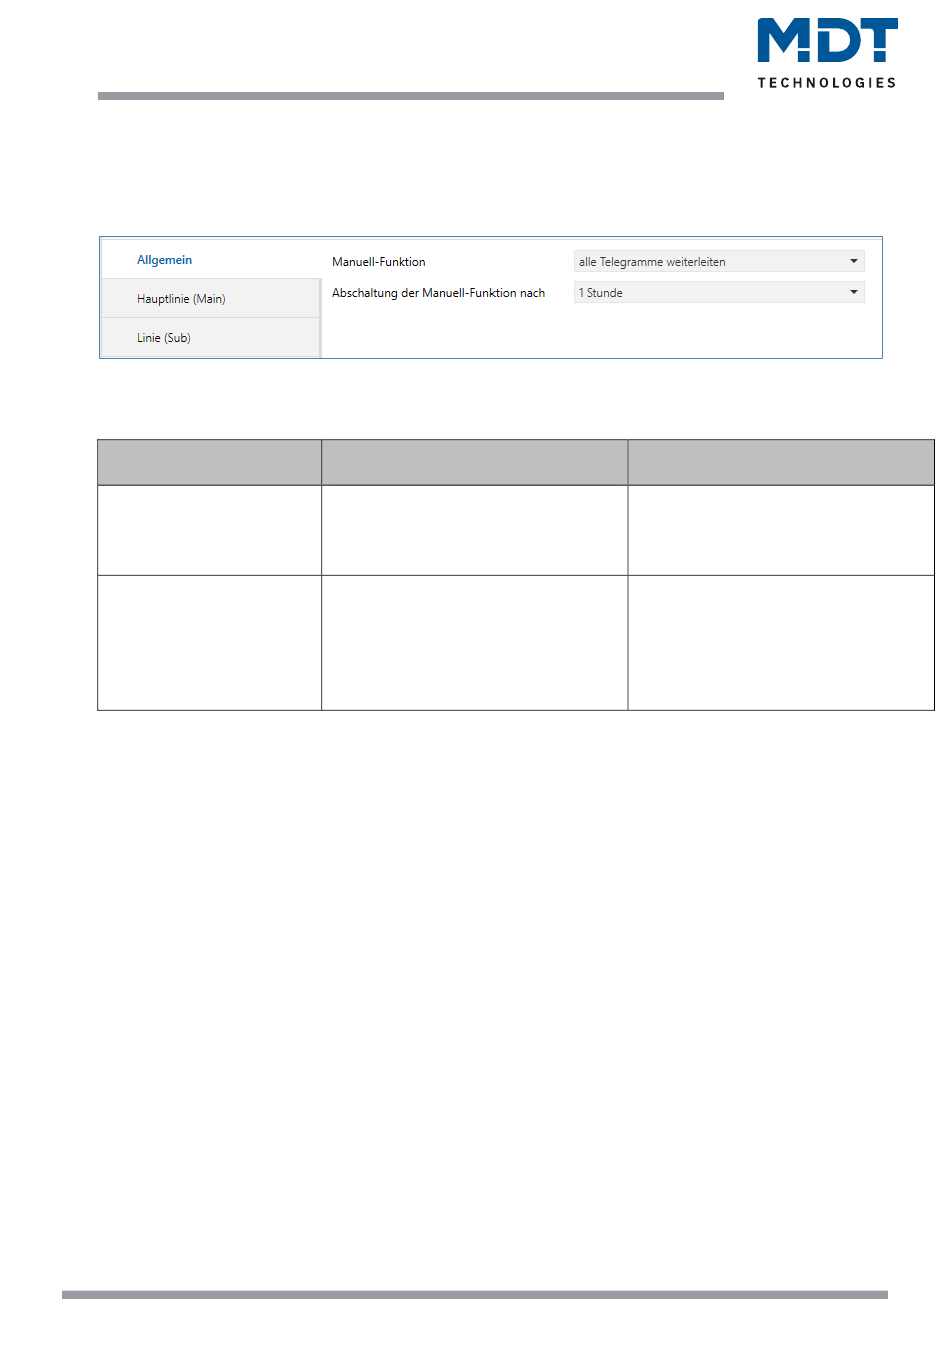
Task: Open the Allgemein tab
Action: click(x=210, y=260)
